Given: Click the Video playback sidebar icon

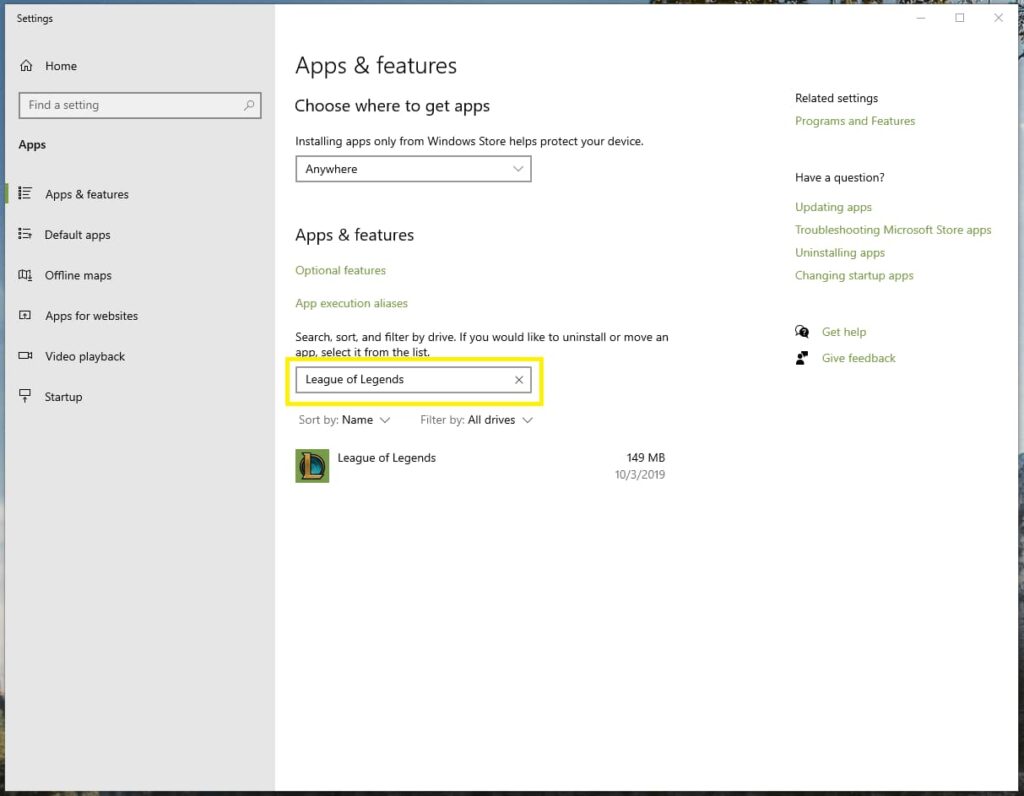Looking at the screenshot, I should 25,356.
